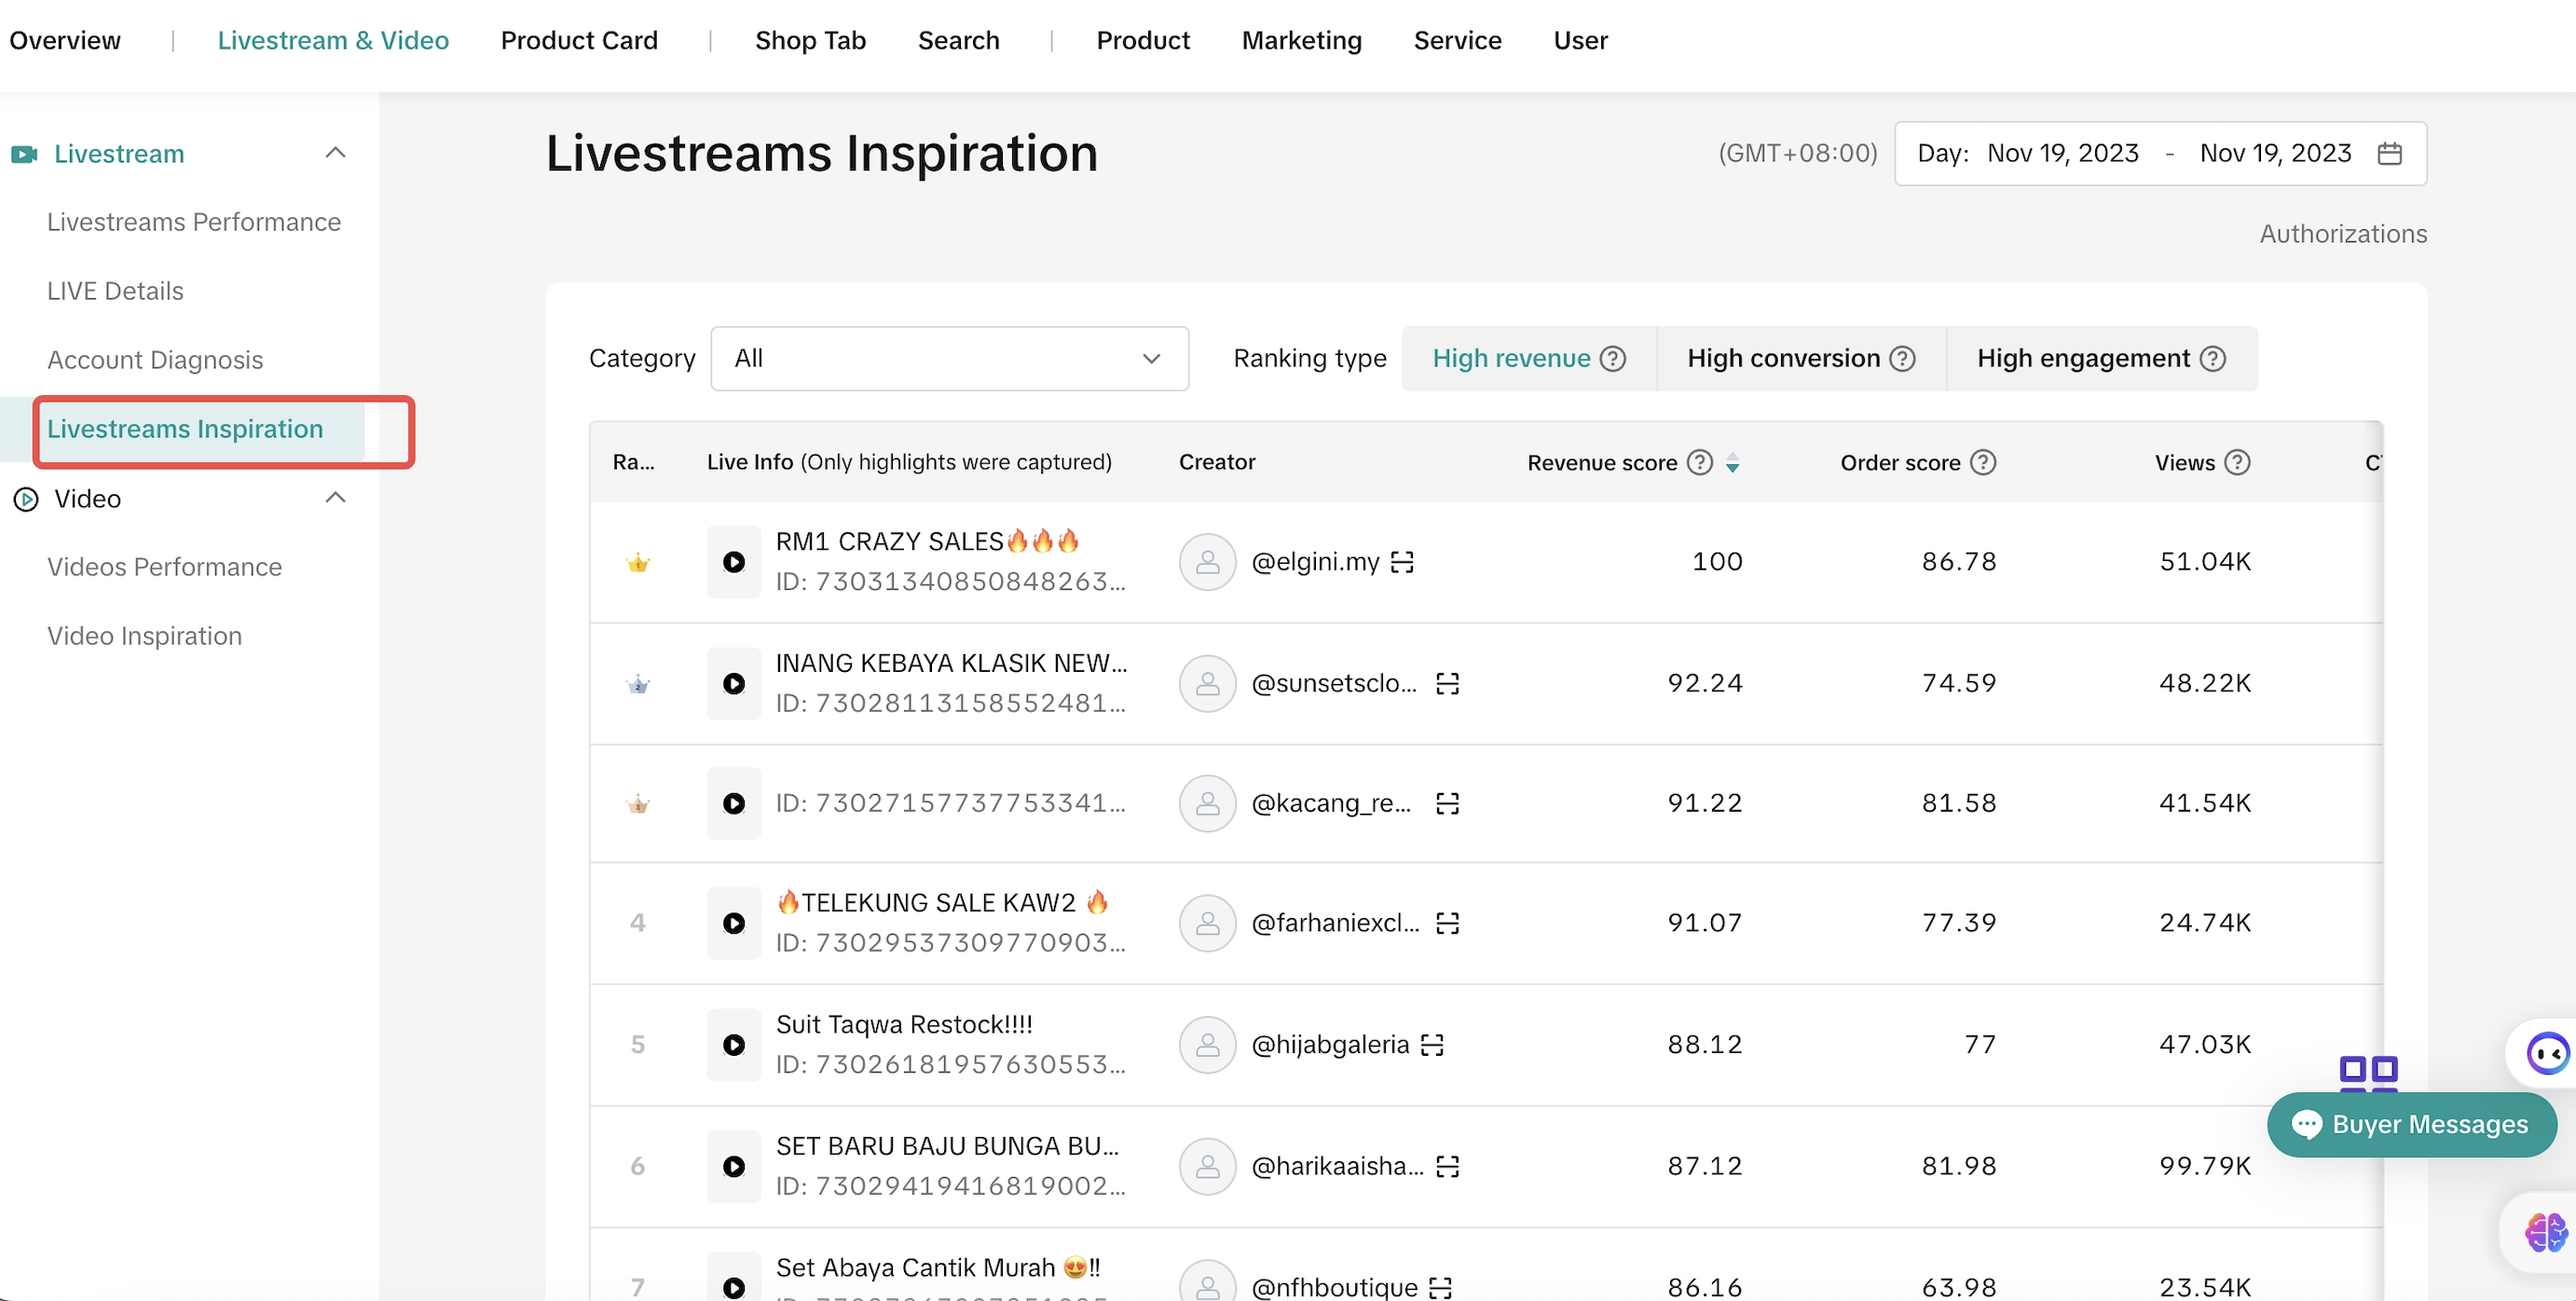
Task: Open the Buyer Messages chat button
Action: click(x=2411, y=1124)
